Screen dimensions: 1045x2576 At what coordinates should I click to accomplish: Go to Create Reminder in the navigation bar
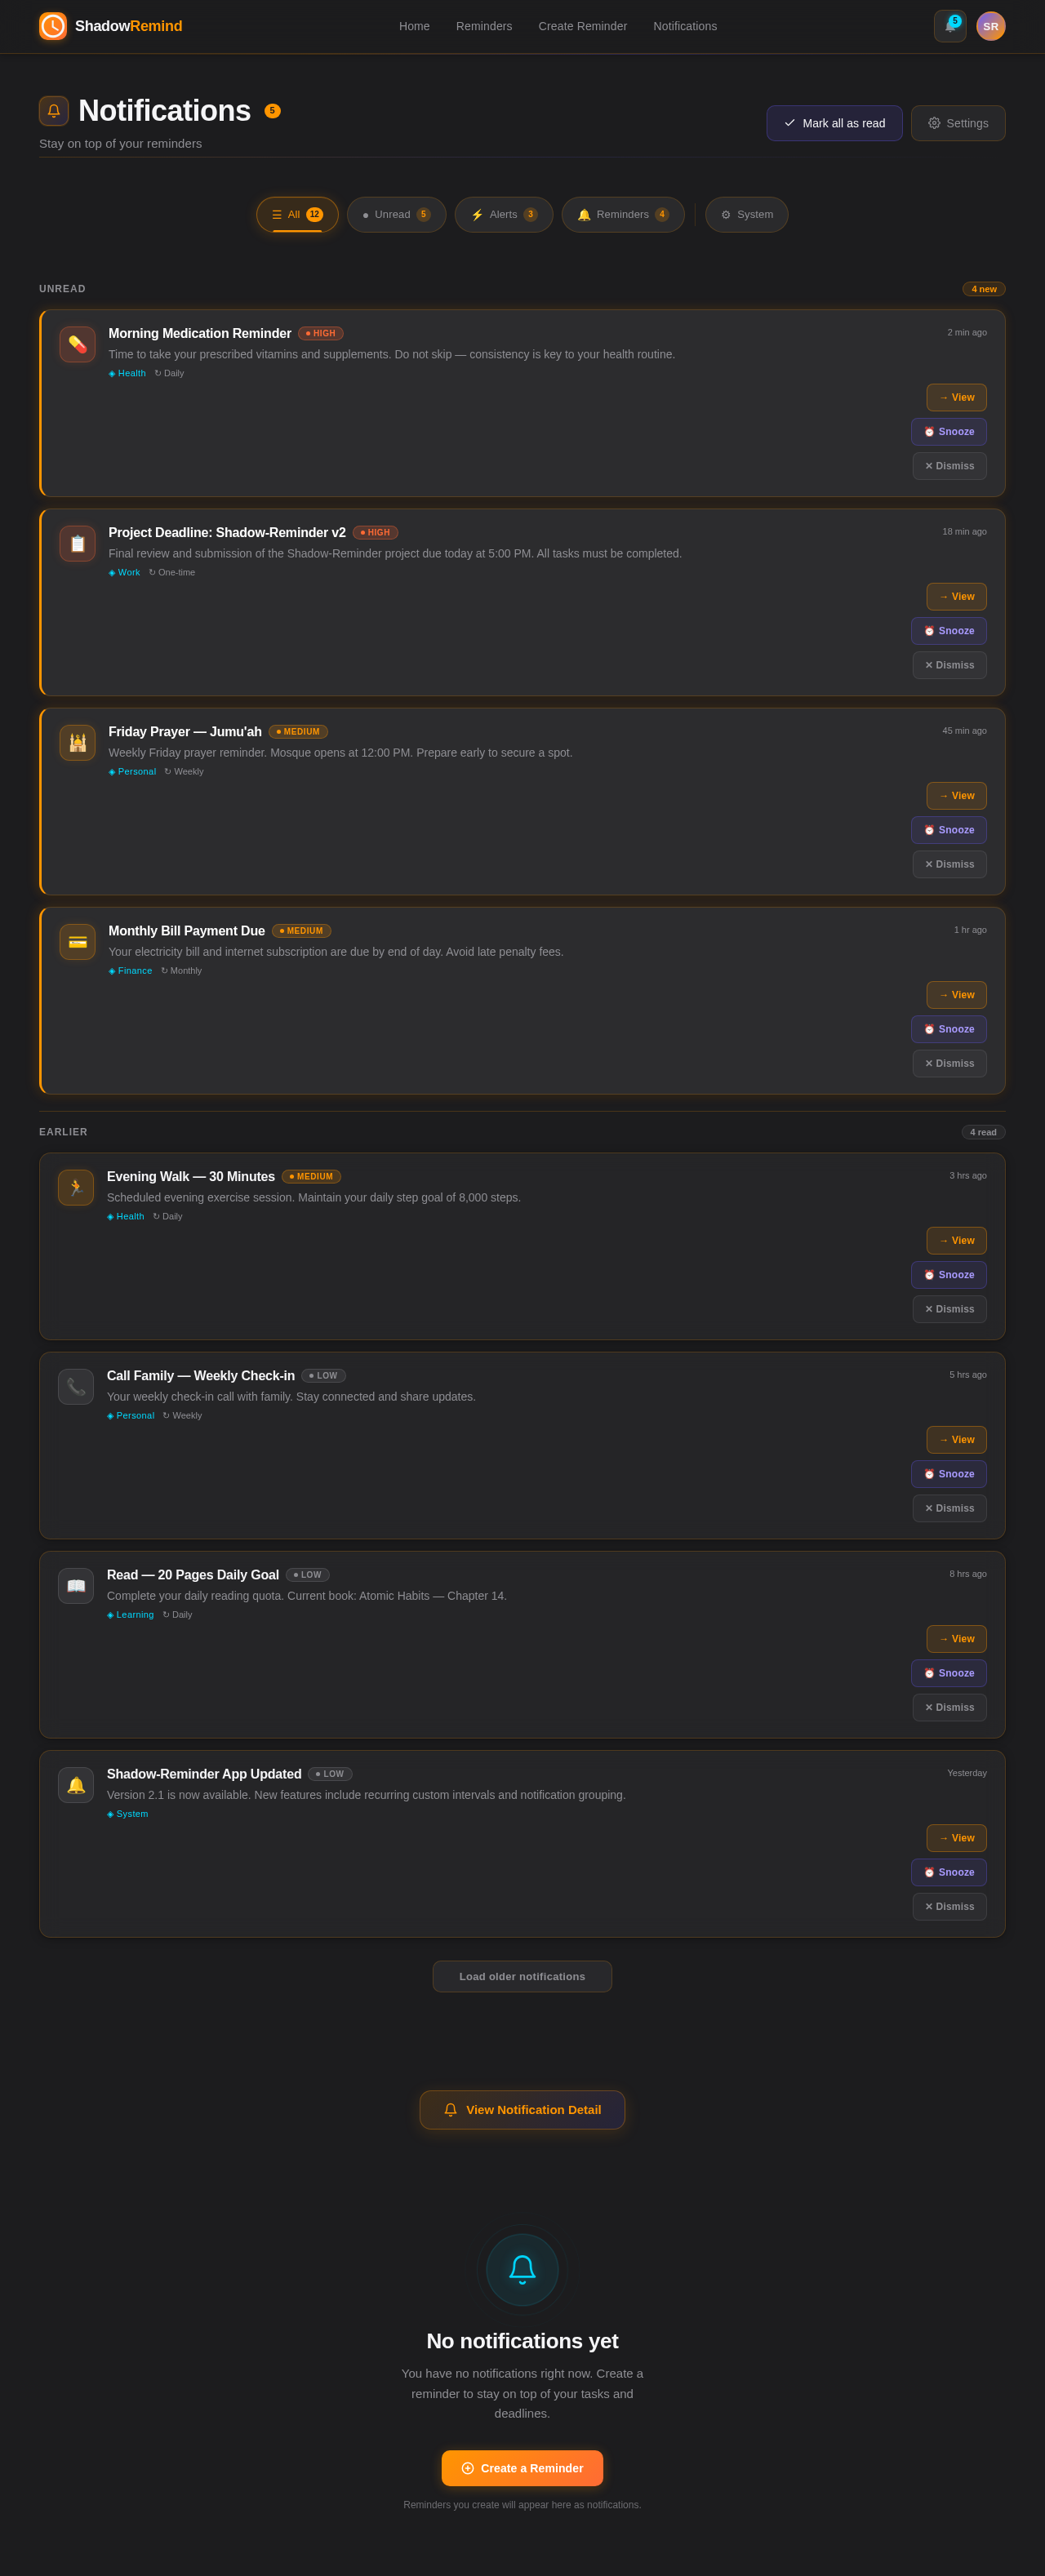click(x=582, y=26)
